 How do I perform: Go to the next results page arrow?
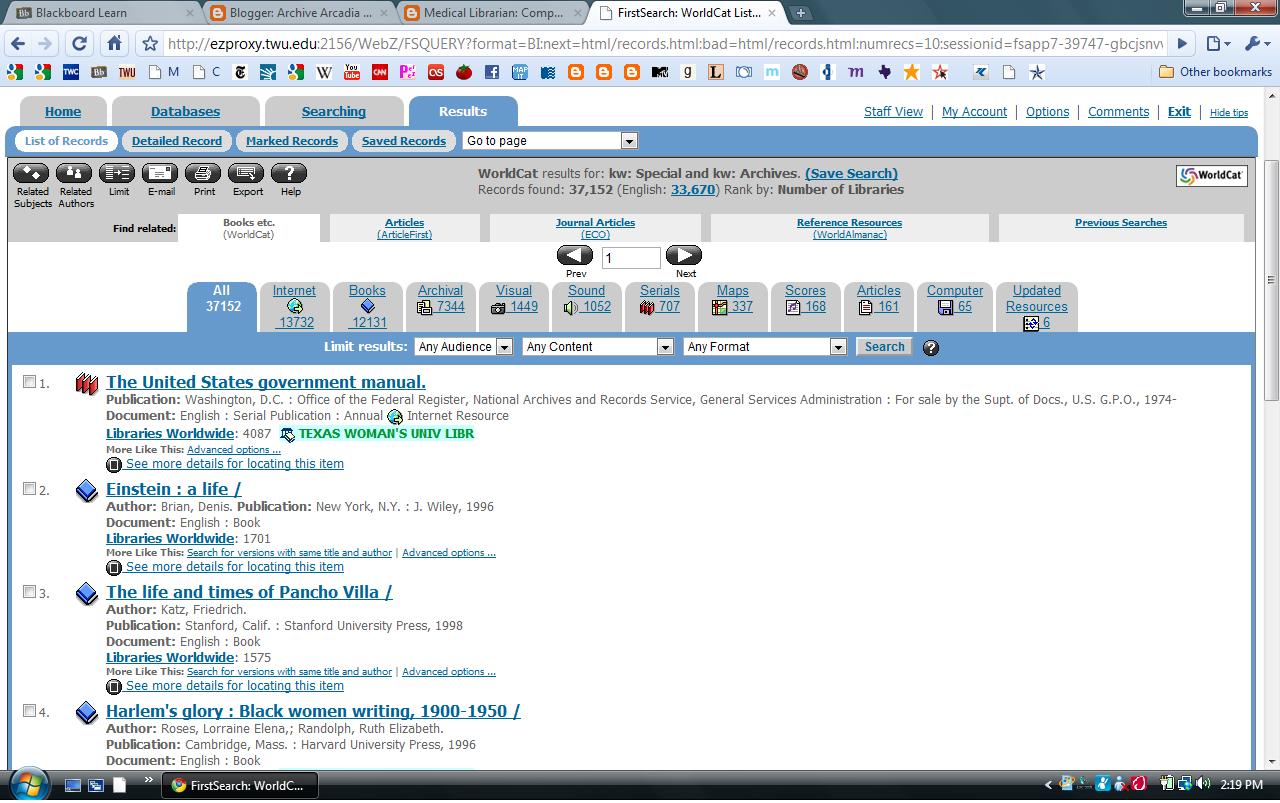[x=684, y=256]
